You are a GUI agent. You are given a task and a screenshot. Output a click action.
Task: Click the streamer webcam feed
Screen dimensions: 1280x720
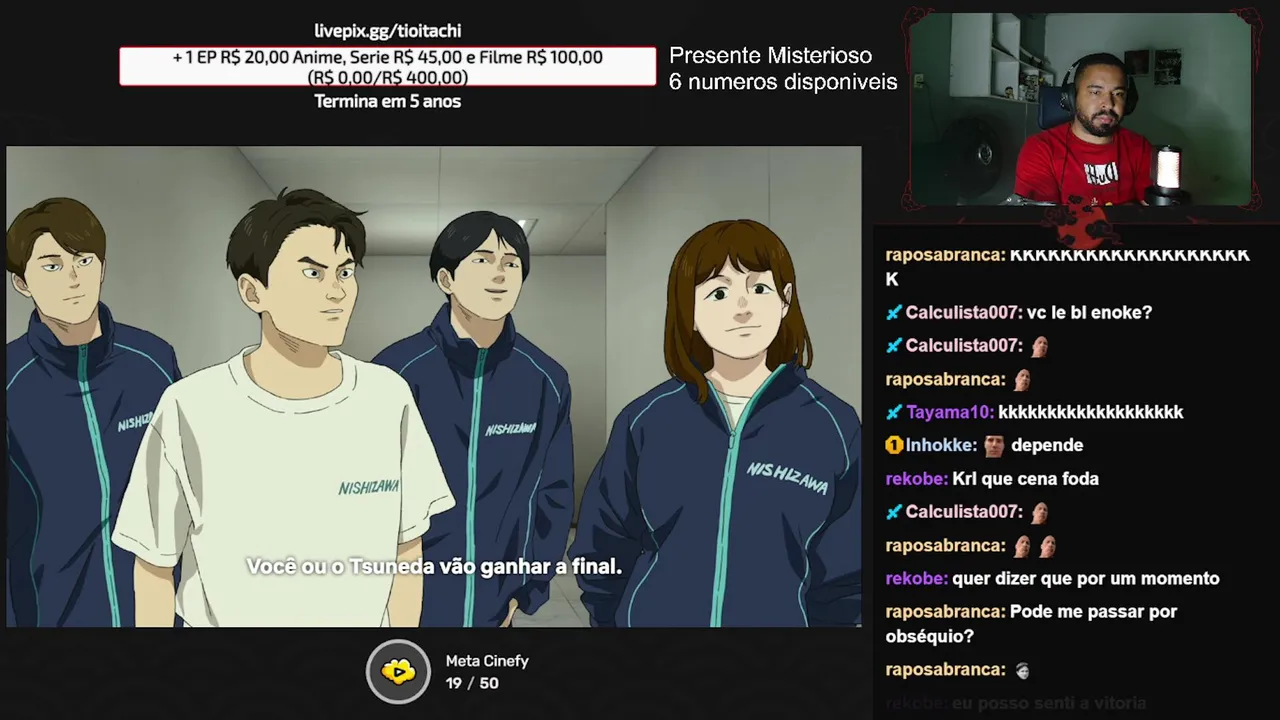tap(1080, 109)
